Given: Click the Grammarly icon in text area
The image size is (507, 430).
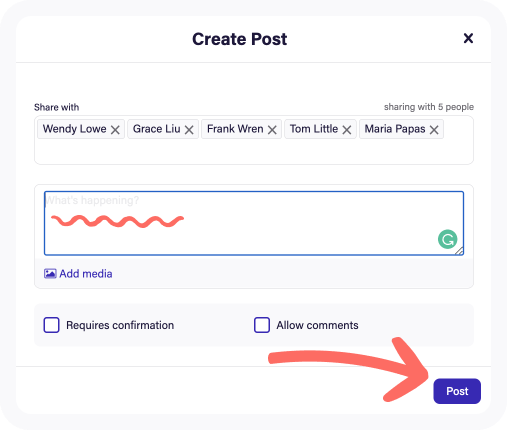Looking at the screenshot, I should point(447,239).
